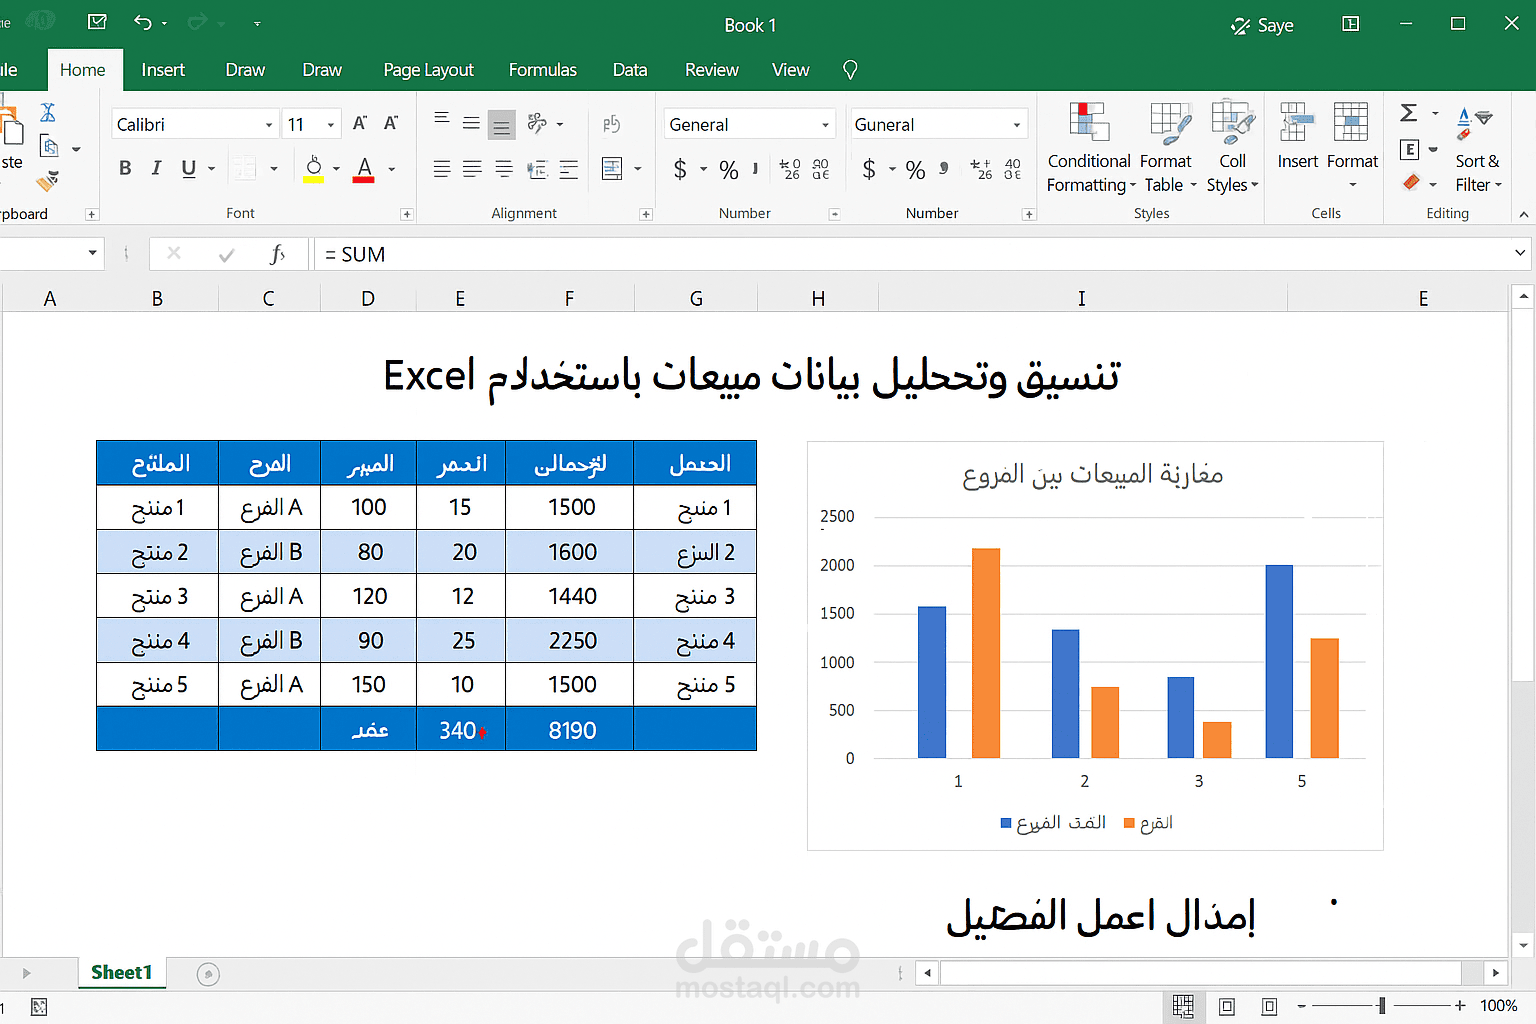Open the font size 11 dropdown

tap(331, 125)
